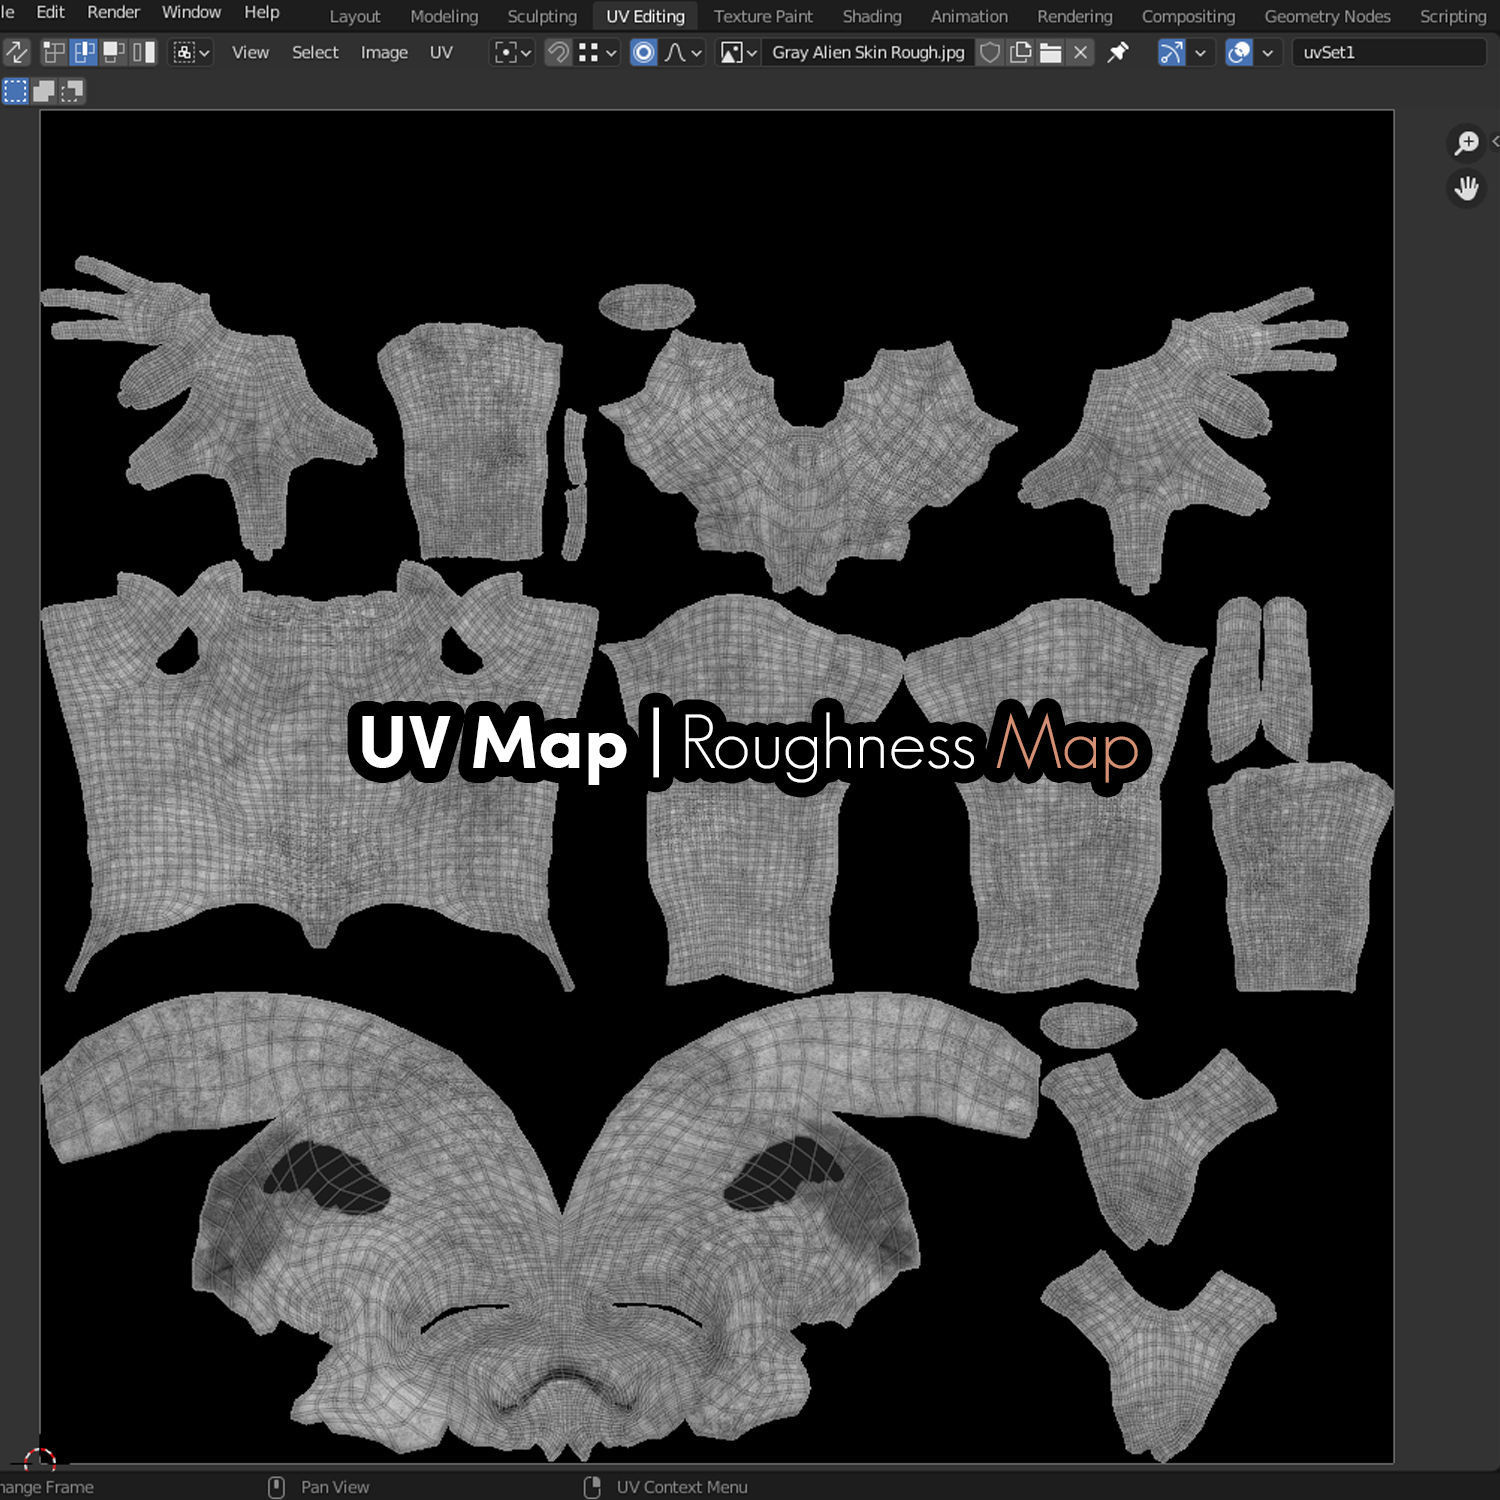1500x1500 pixels.
Task: Switch to Geometry Nodes workspace tab
Action: pos(1327,16)
